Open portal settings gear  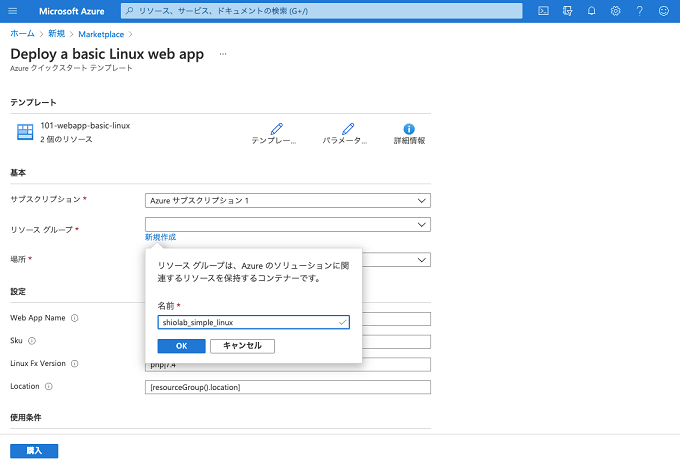(615, 11)
